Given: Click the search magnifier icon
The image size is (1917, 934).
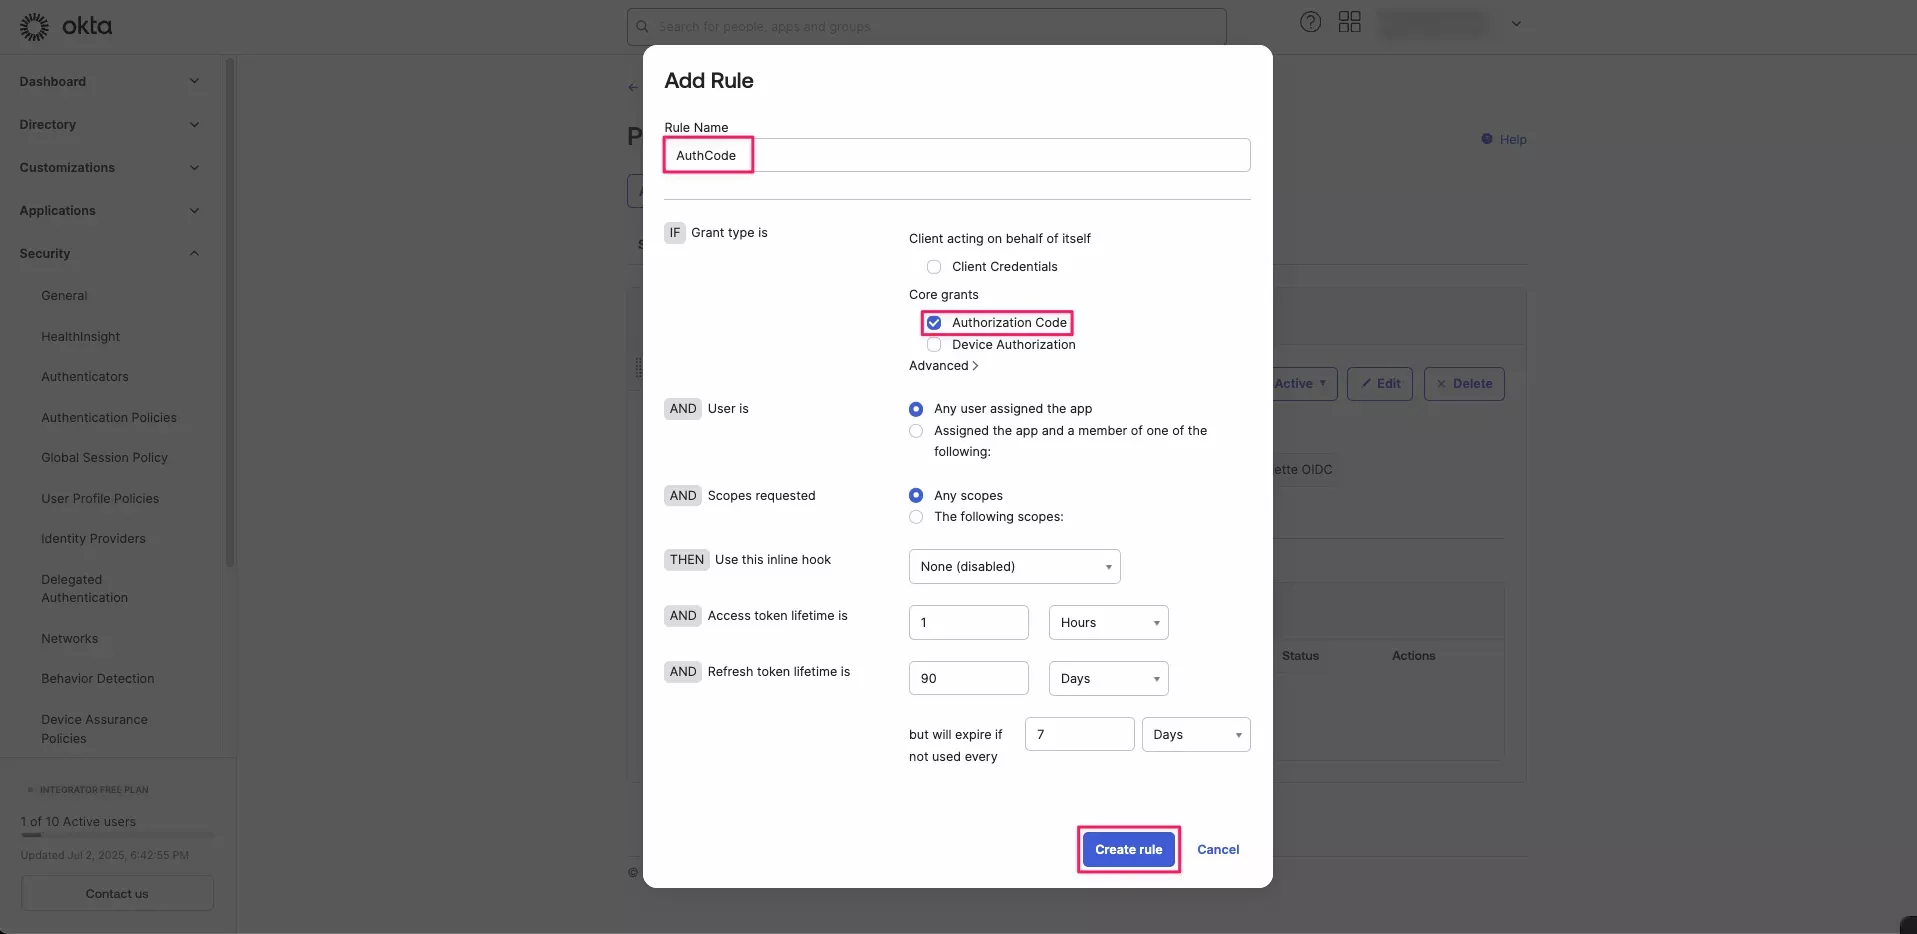Looking at the screenshot, I should pyautogui.click(x=641, y=26).
